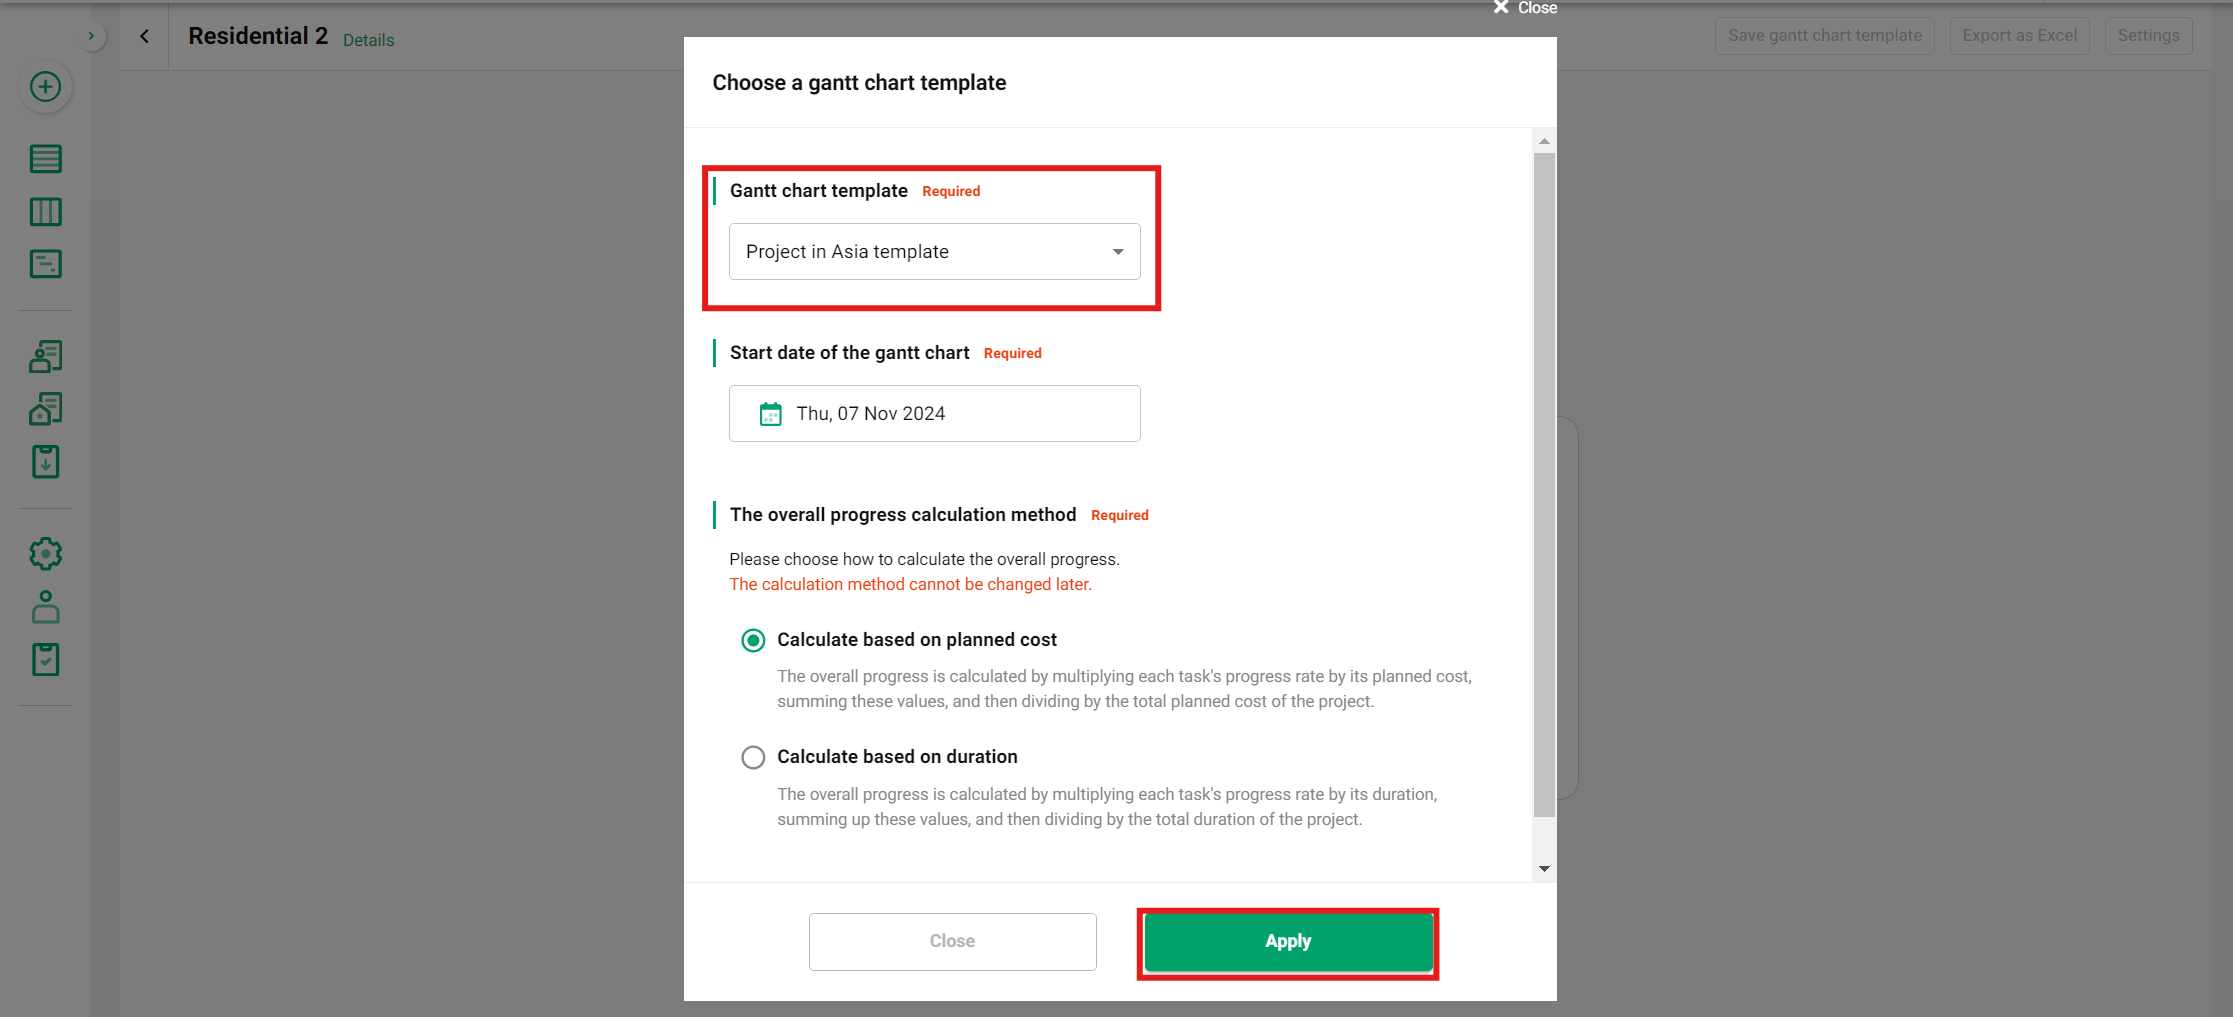
Task: Select Calculate based on duration
Action: tap(753, 758)
